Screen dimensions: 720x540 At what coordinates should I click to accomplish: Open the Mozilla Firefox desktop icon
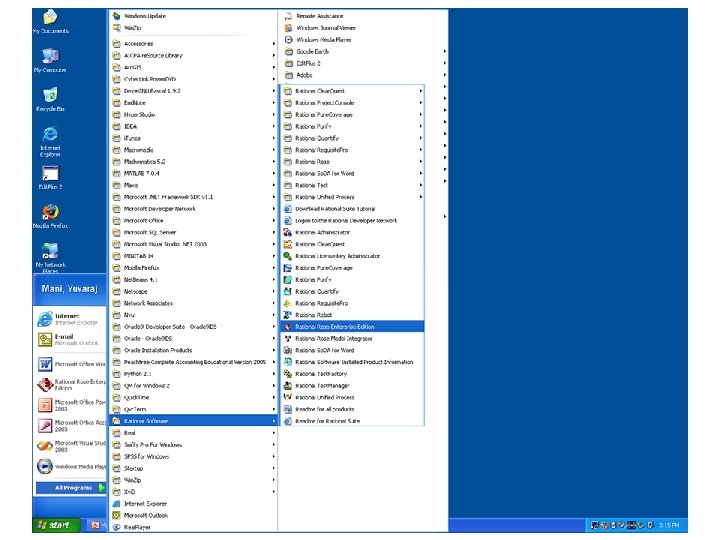pyautogui.click(x=51, y=216)
